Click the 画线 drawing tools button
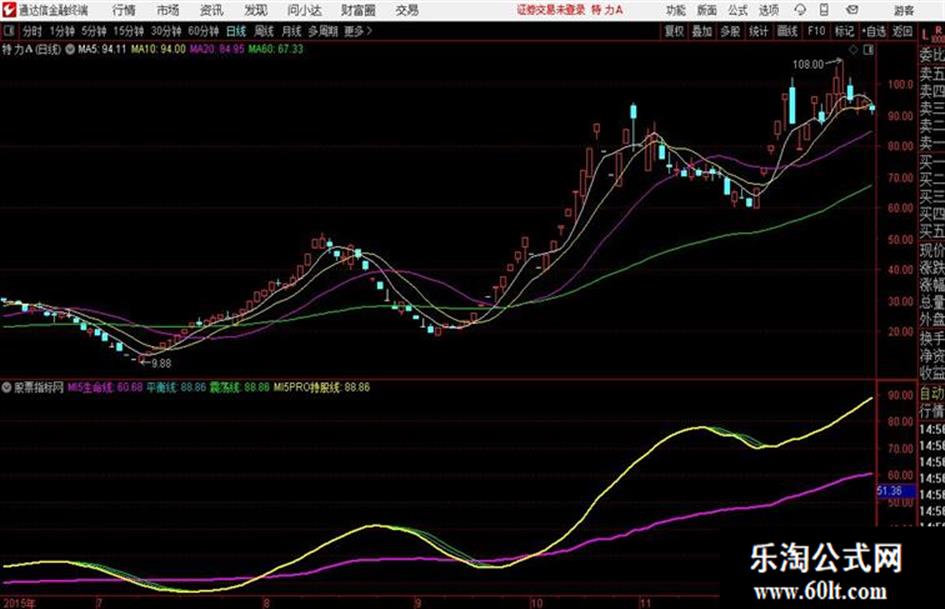Screen dimensions: 945x609 [787, 31]
